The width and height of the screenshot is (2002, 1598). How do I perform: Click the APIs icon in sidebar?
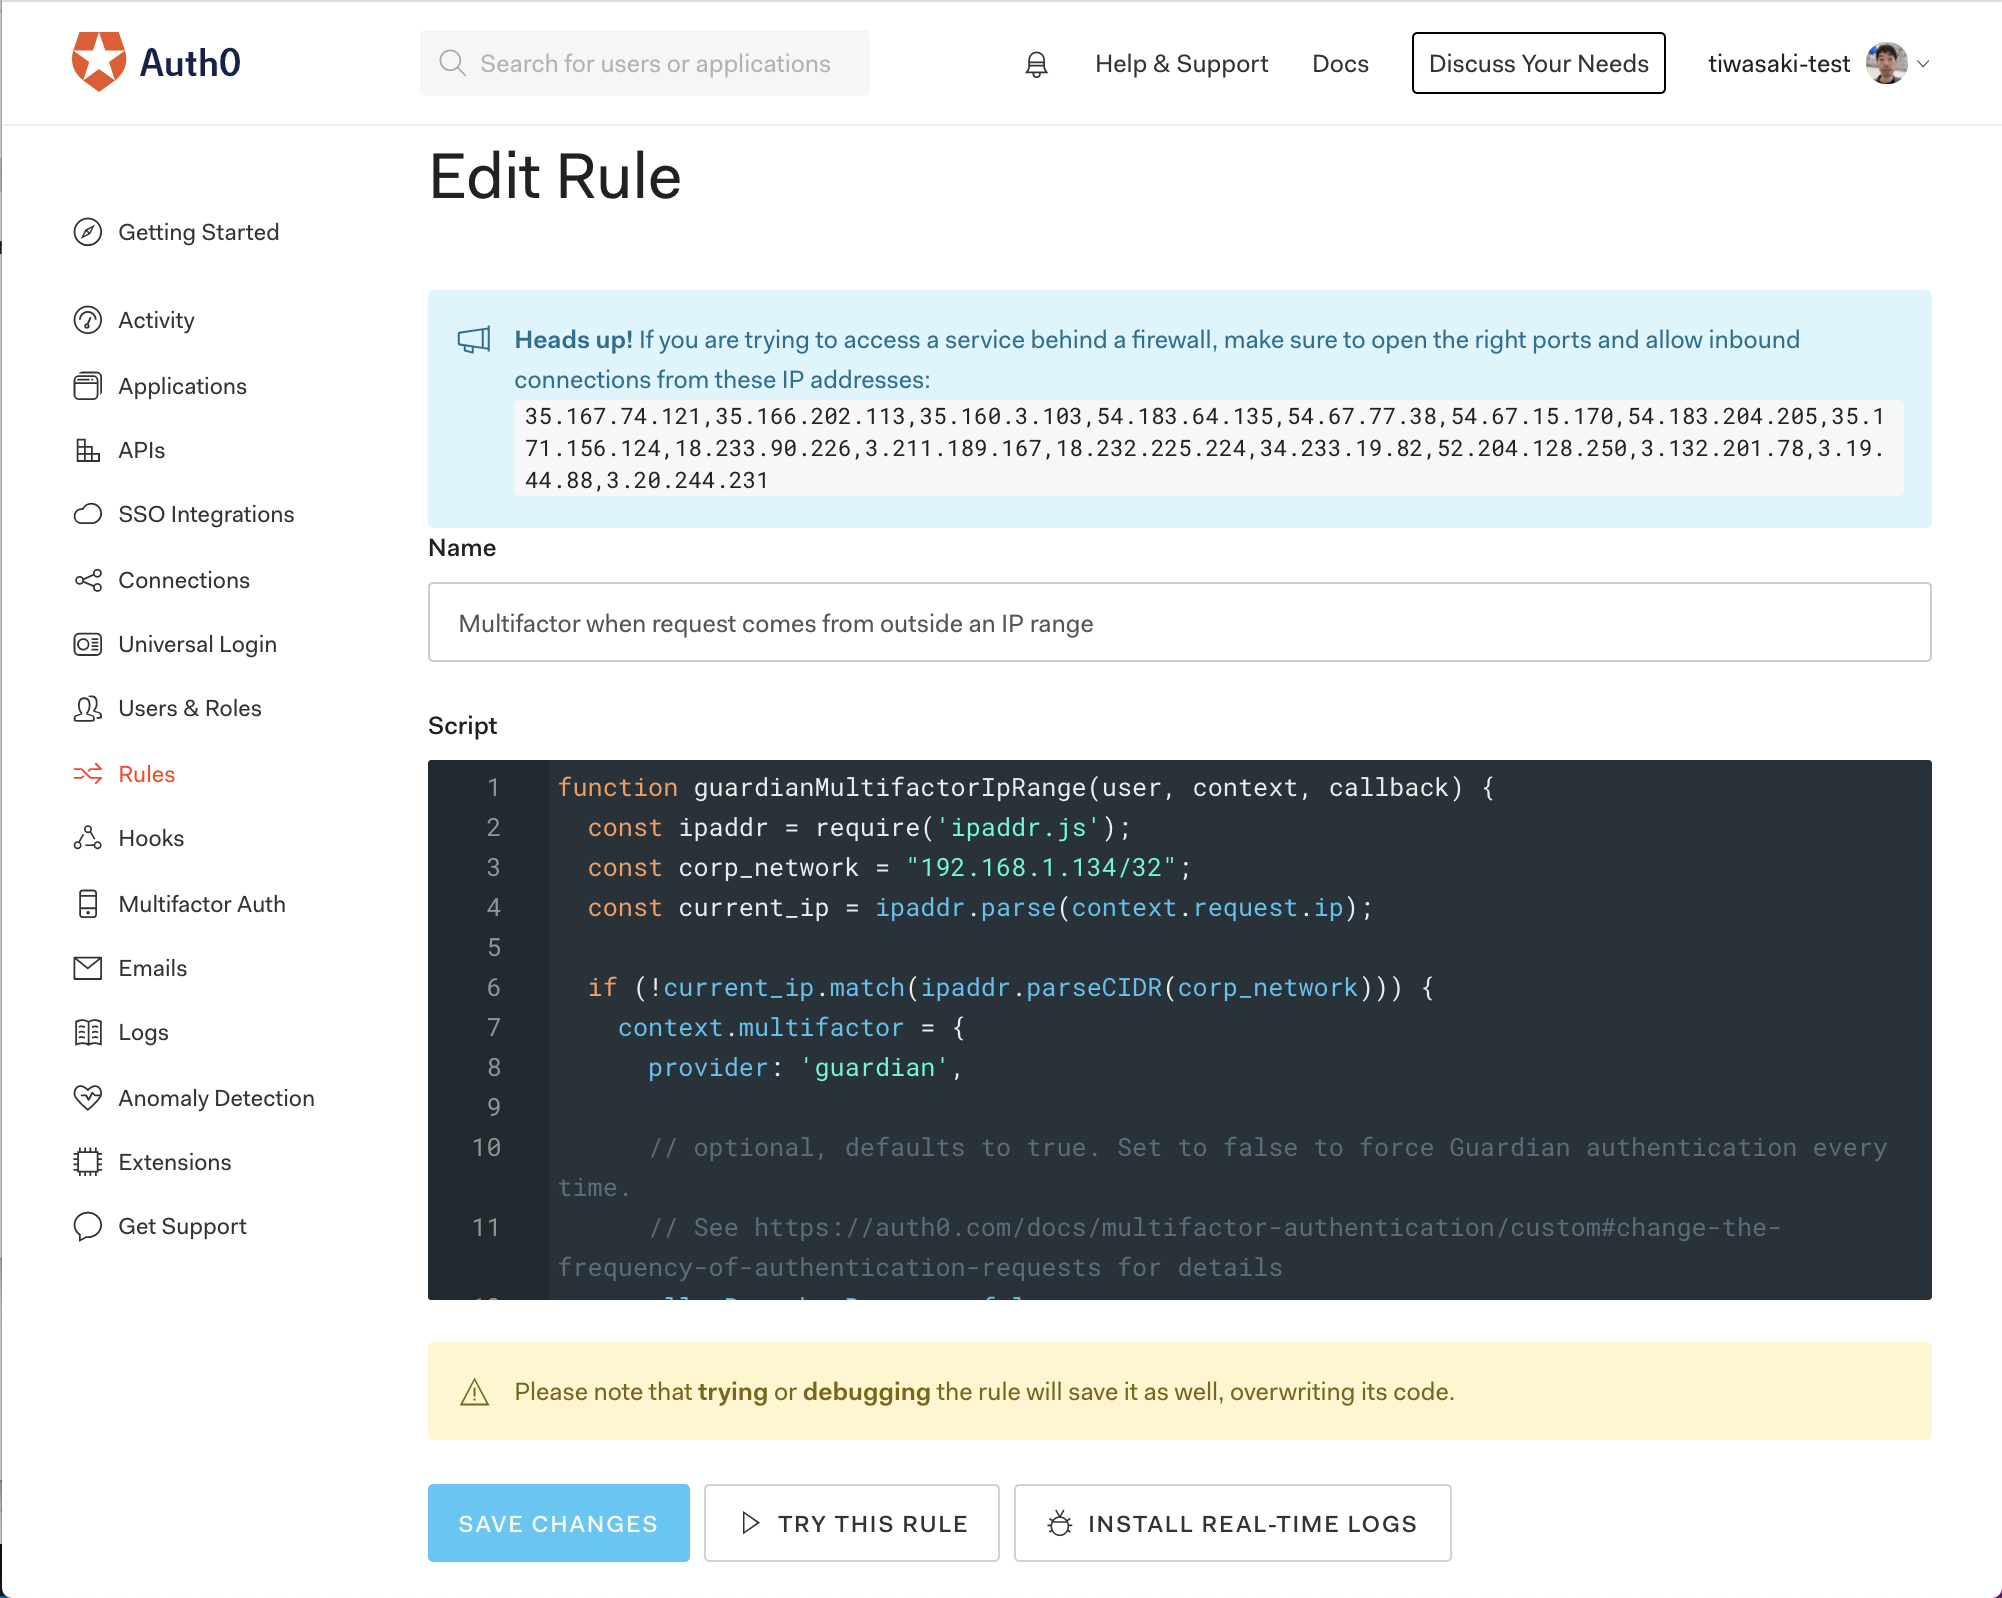coord(88,450)
